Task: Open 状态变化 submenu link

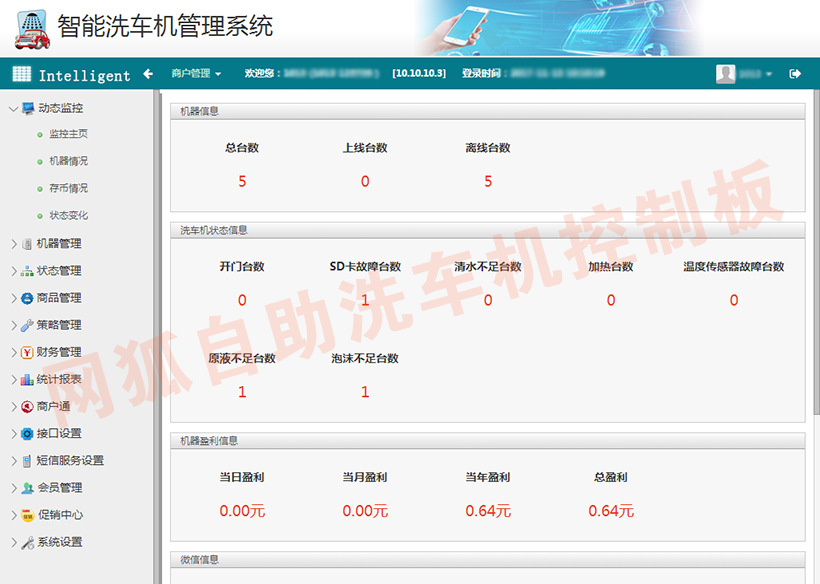Action: pyautogui.click(x=68, y=215)
